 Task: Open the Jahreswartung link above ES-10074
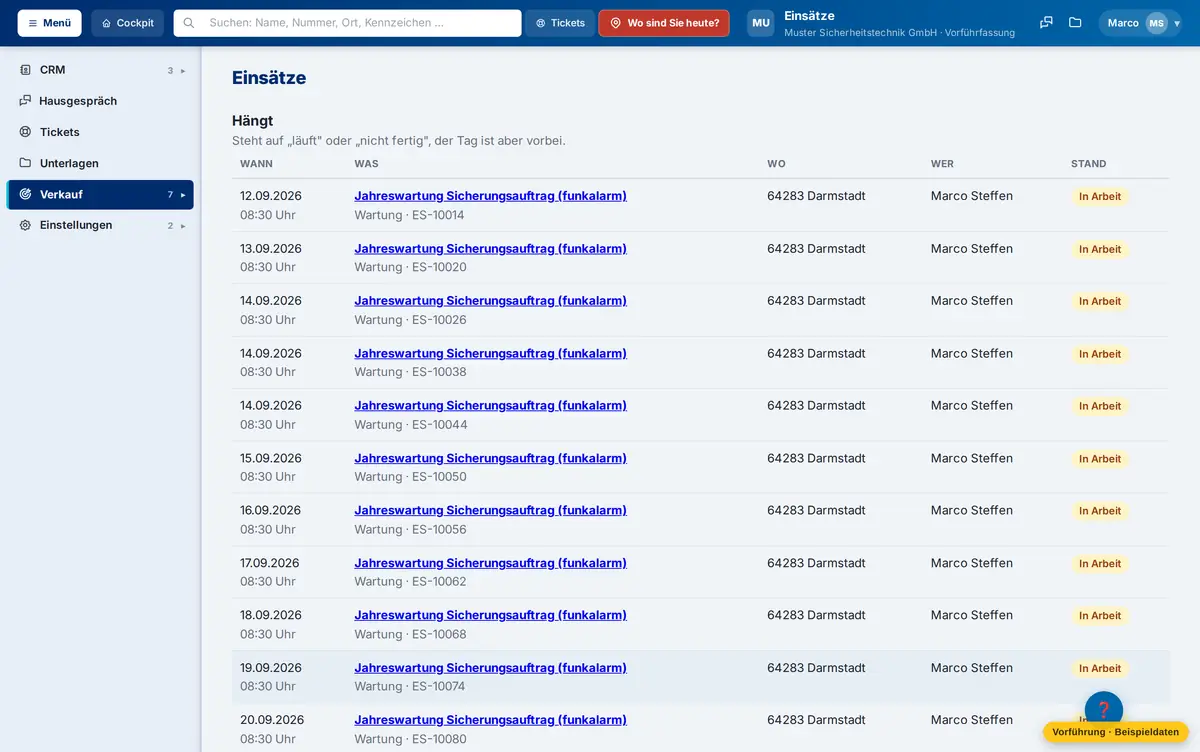point(491,668)
